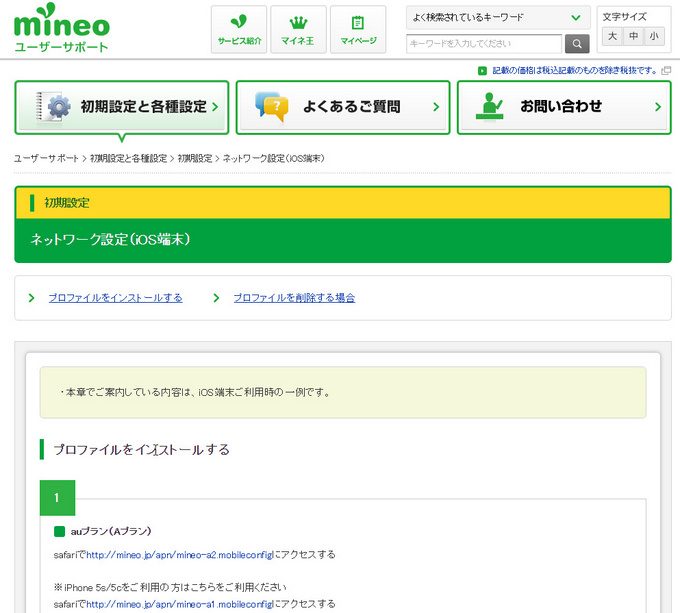Click the iPhone 5s/5c note text
This screenshot has height=613, width=680.
(170, 587)
